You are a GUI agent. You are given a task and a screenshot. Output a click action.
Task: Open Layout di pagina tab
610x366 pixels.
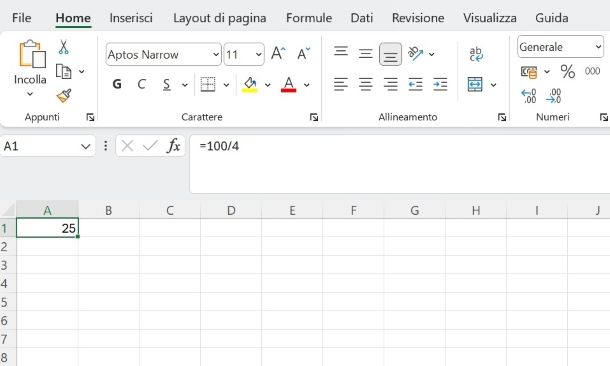point(220,18)
